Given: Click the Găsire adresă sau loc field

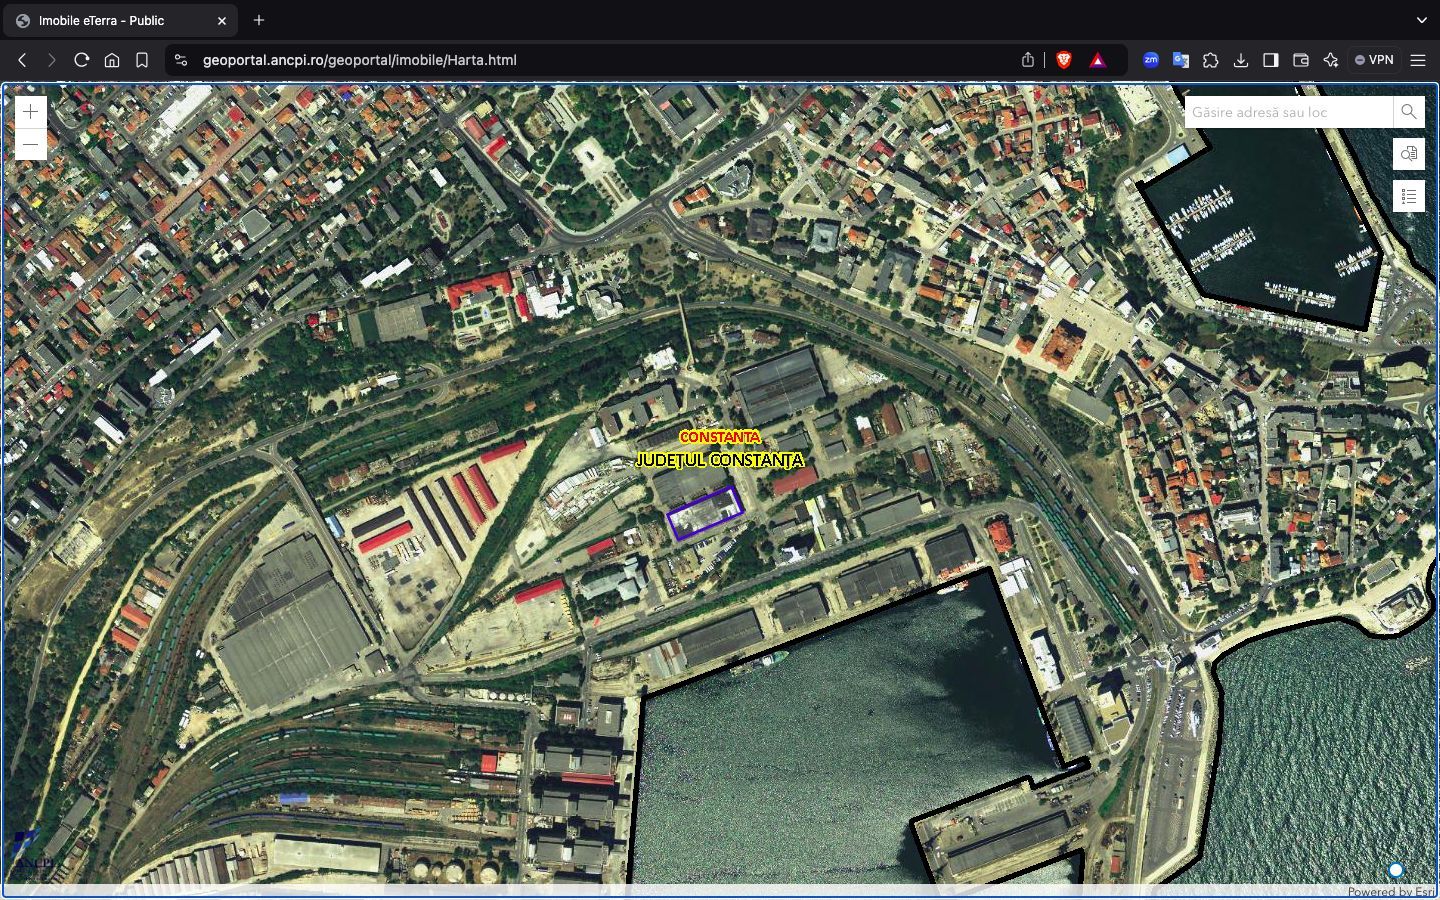Looking at the screenshot, I should (x=1288, y=112).
